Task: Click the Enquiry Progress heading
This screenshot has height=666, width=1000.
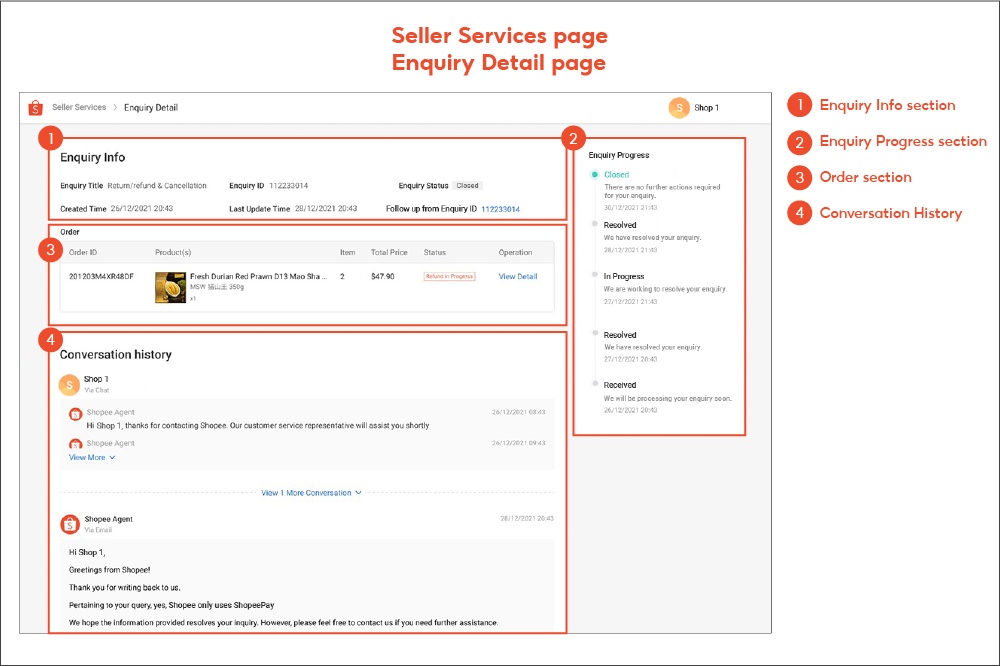Action: 619,155
